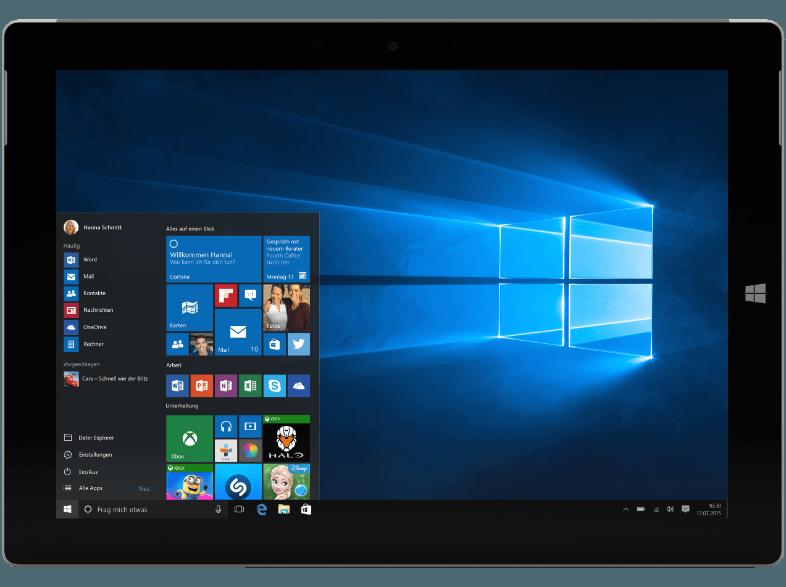Viewport: 786px width, 587px height.
Task: Open the Karten maps tile
Action: tap(189, 307)
